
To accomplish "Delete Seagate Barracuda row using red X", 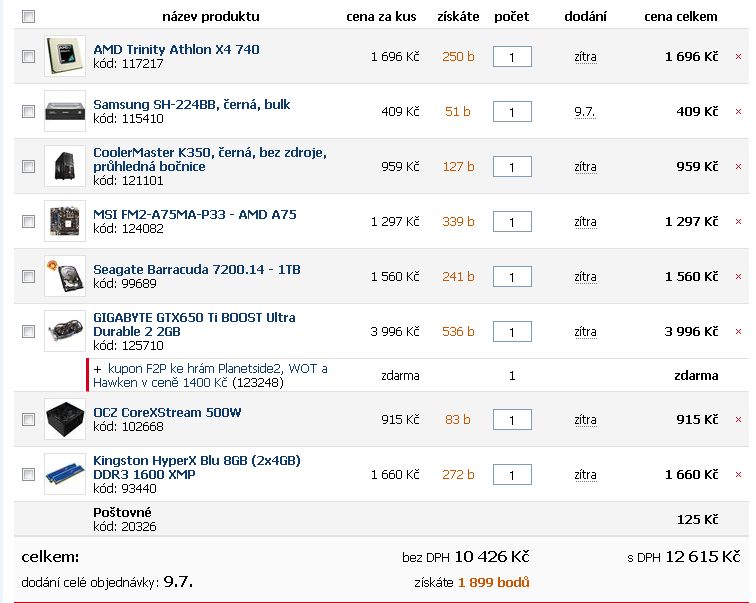I will [x=738, y=277].
